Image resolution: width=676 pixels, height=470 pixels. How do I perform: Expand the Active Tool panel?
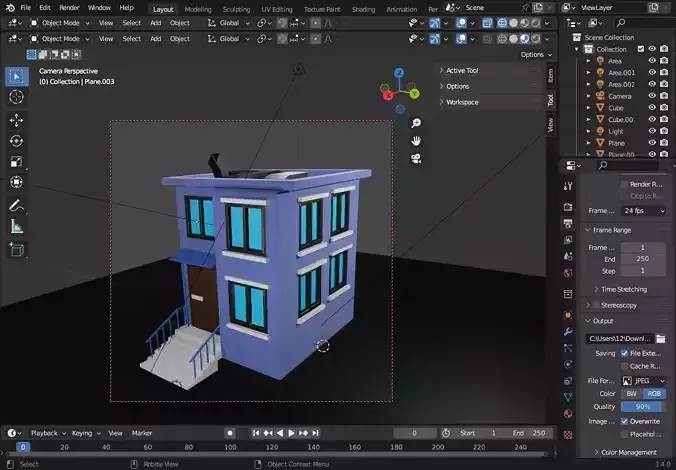[x=462, y=70]
